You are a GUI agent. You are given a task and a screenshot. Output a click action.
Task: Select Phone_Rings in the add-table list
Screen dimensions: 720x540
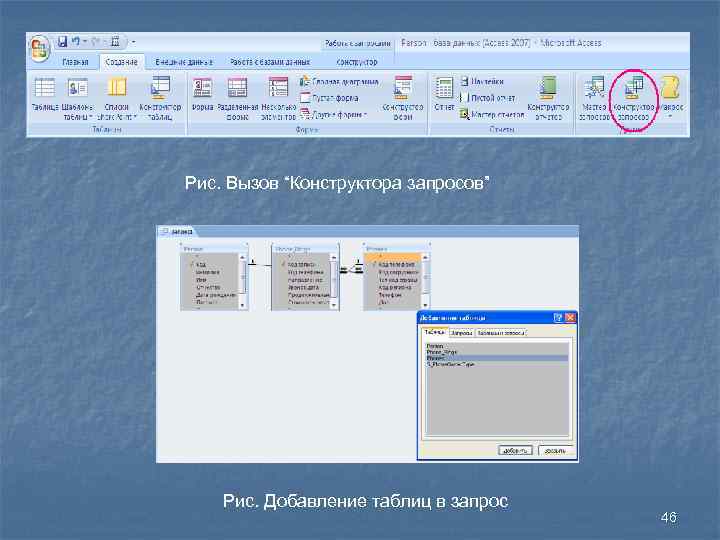[x=497, y=352]
